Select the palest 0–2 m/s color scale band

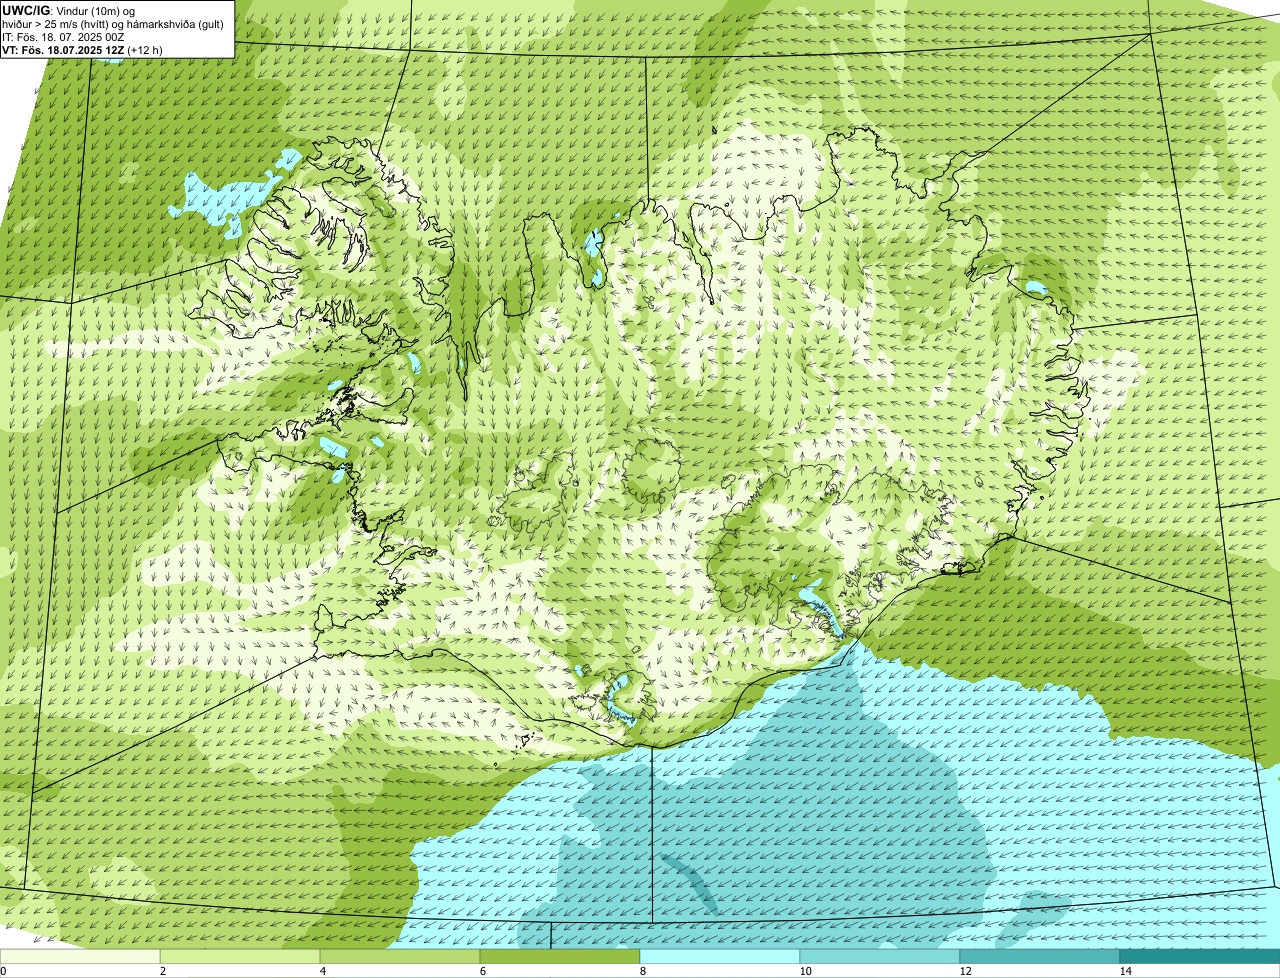pos(80,956)
